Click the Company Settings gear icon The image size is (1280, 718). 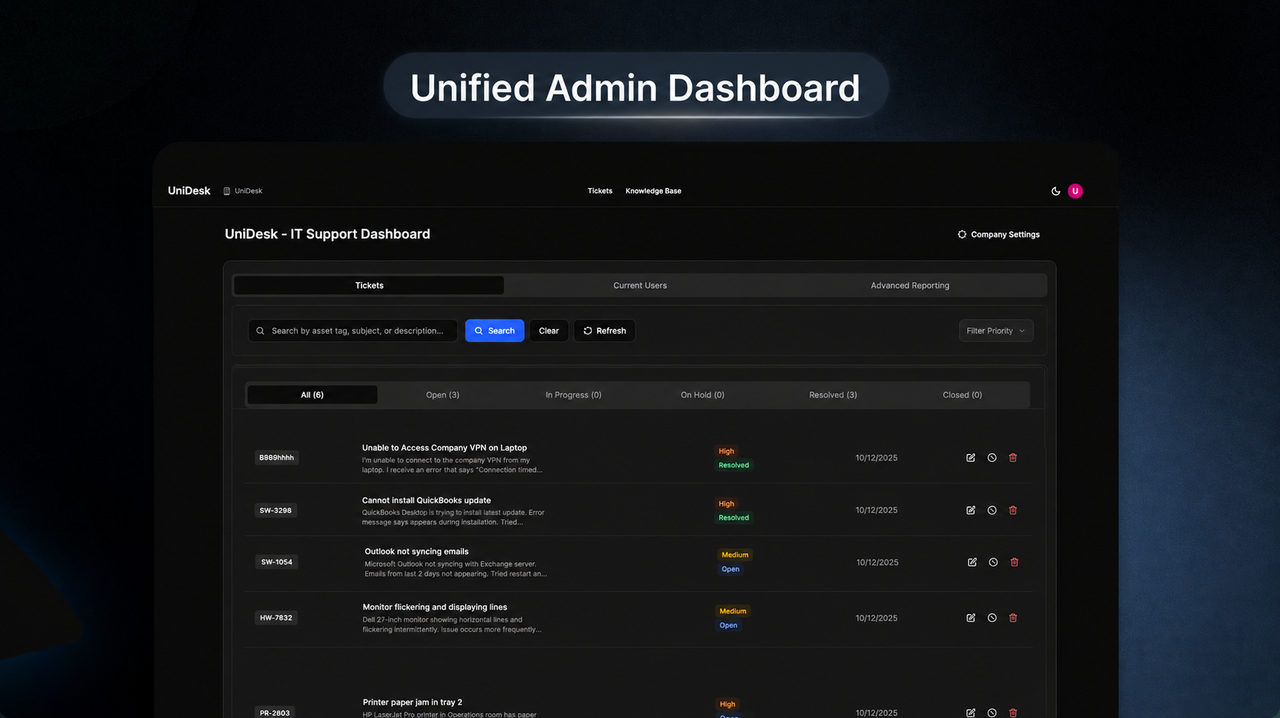point(962,235)
